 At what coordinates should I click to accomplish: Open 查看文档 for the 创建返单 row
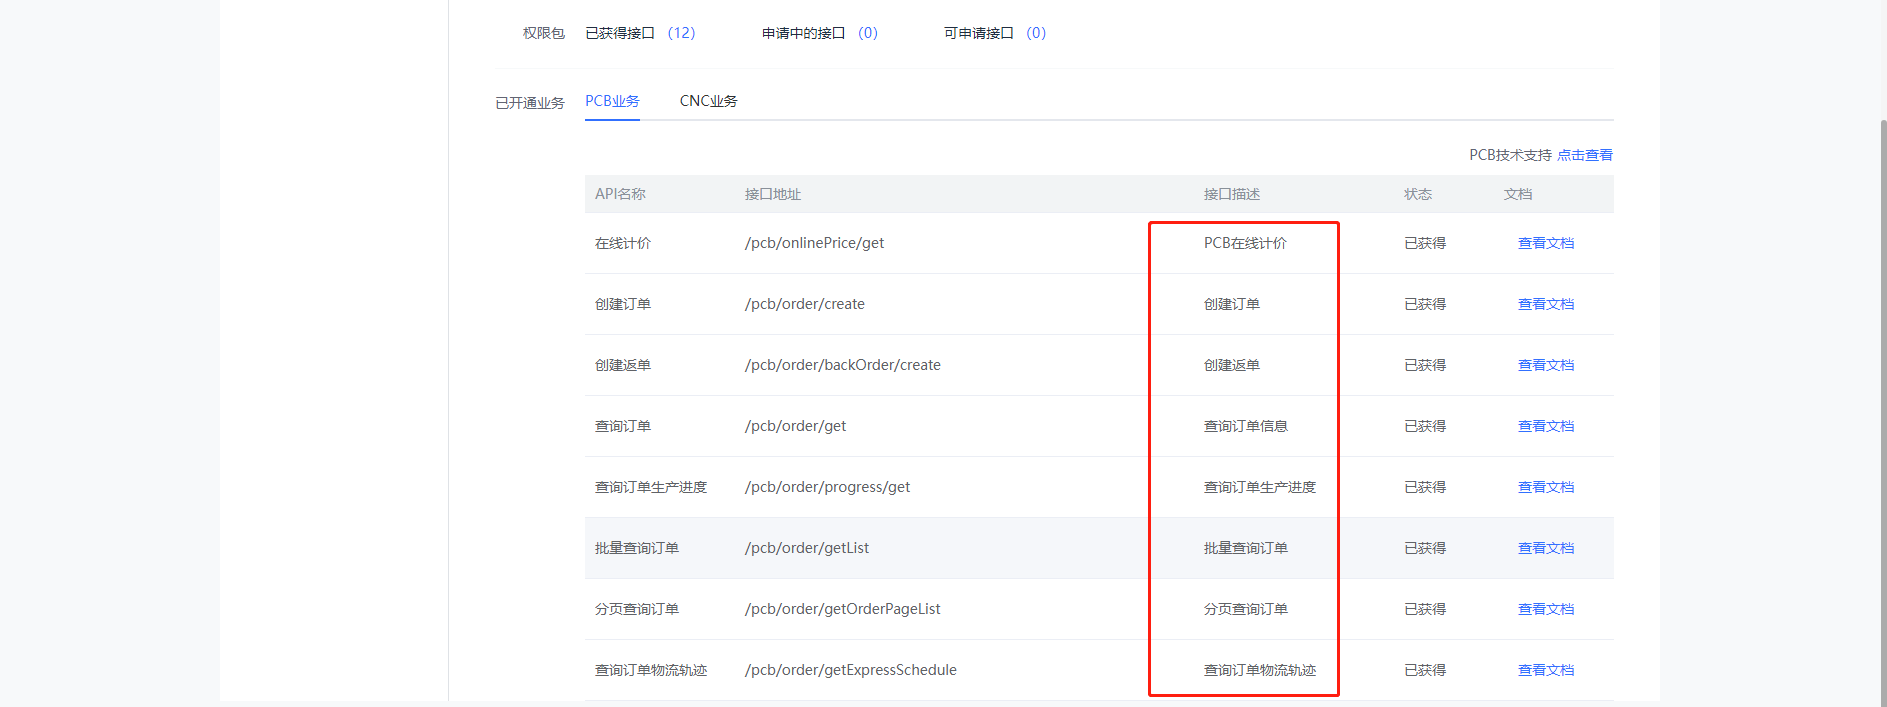(1545, 365)
